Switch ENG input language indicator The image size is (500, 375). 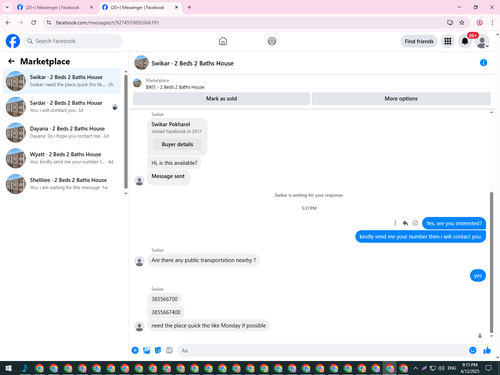[x=452, y=368]
